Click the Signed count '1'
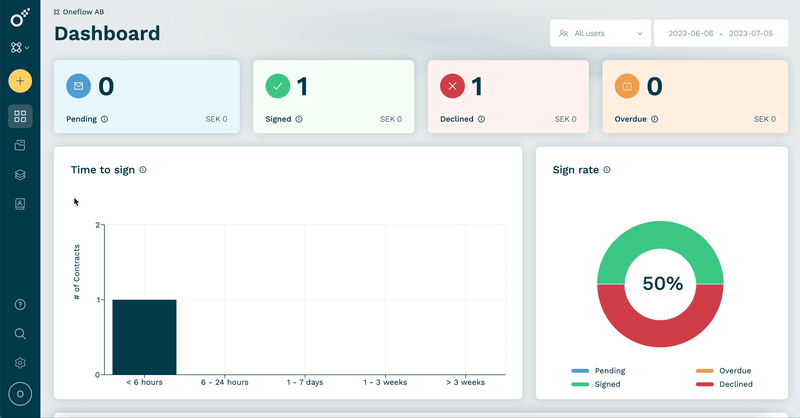The width and height of the screenshot is (800, 418). (x=302, y=86)
